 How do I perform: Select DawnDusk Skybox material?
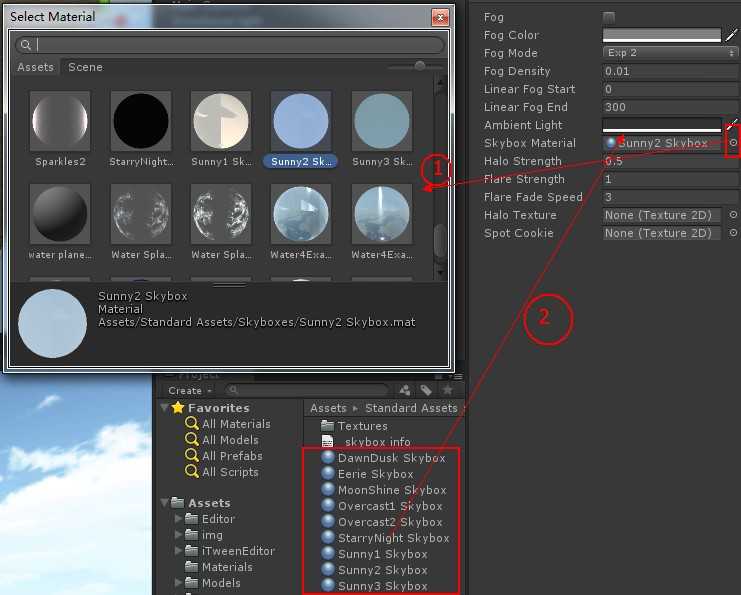[x=383, y=458]
